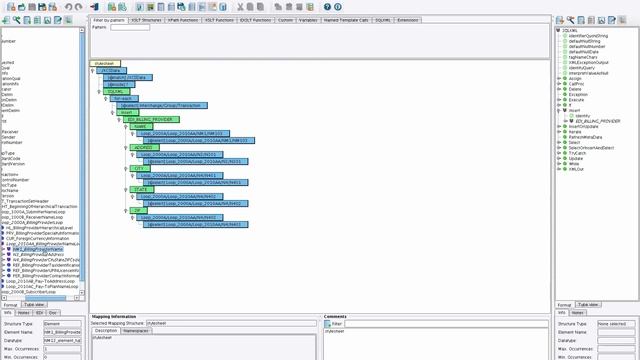Open the Namespaces tab in Mapping Information

136,331
